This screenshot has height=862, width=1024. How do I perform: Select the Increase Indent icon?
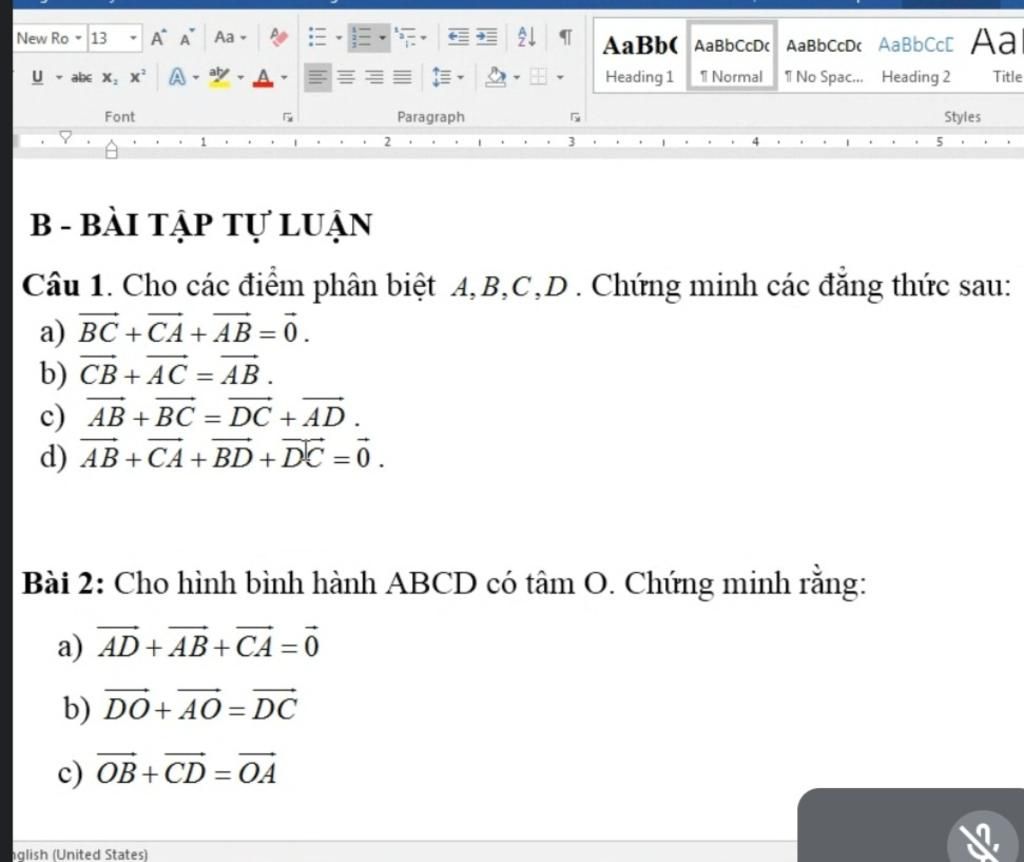tap(488, 37)
